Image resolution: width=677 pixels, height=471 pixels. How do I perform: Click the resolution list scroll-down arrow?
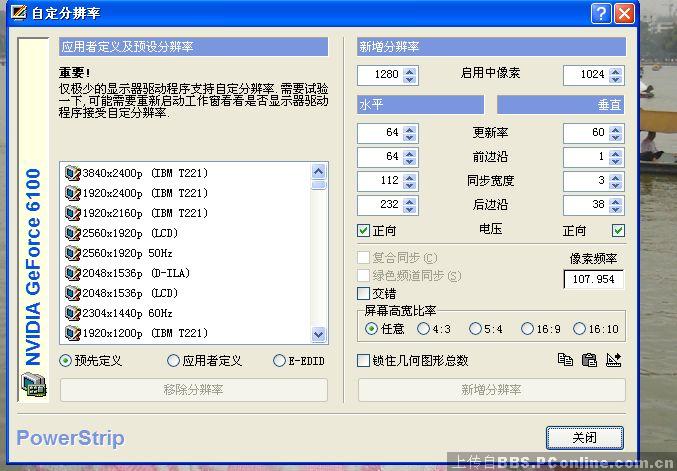pyautogui.click(x=319, y=334)
